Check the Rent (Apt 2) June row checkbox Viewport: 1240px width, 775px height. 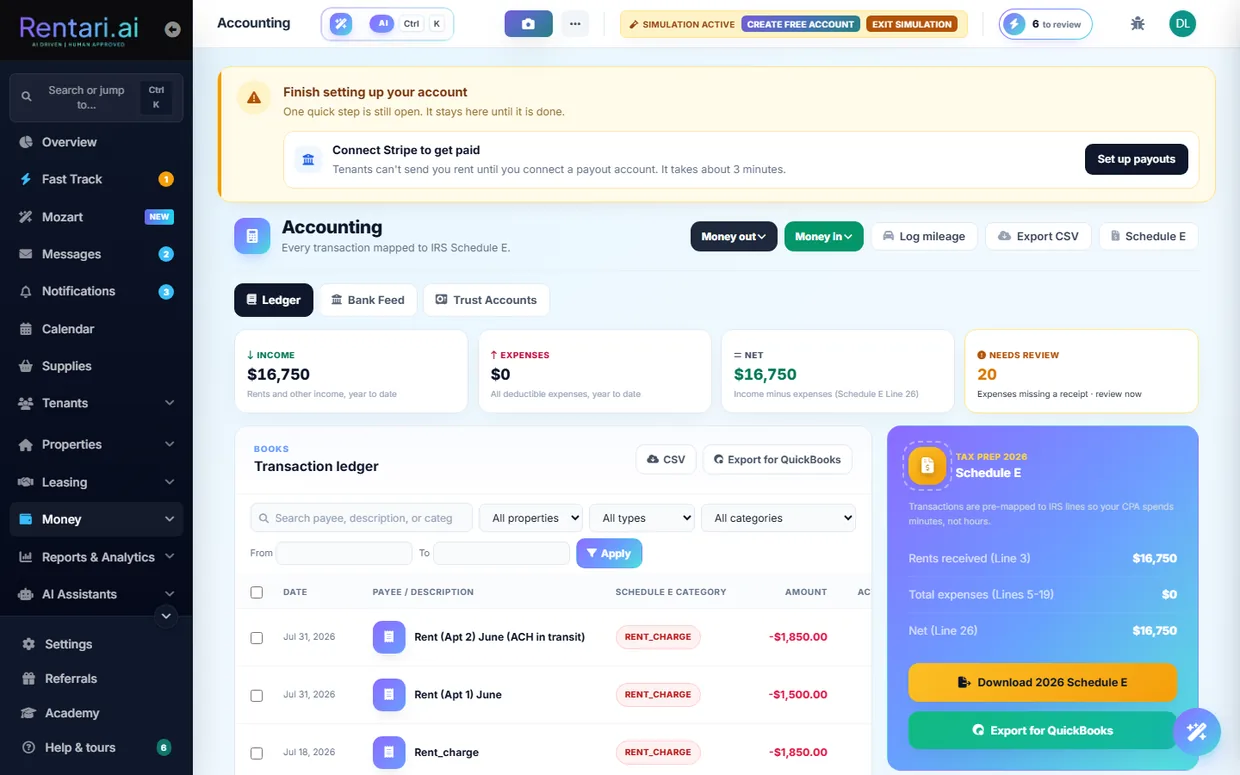click(x=256, y=638)
